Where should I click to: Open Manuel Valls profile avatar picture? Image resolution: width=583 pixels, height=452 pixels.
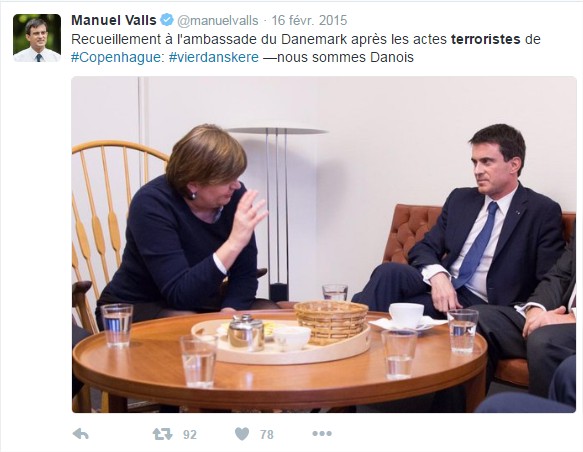pyautogui.click(x=37, y=38)
